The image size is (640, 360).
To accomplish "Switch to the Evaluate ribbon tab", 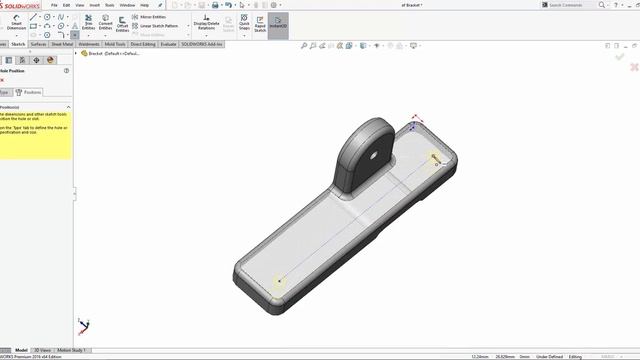I will [168, 44].
